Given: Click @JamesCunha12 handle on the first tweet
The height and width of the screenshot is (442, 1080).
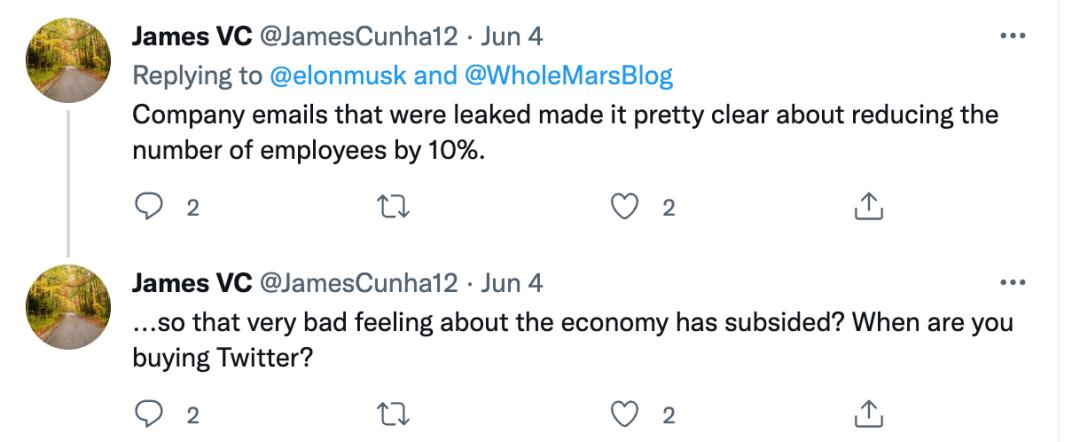Looking at the screenshot, I should coord(358,37).
